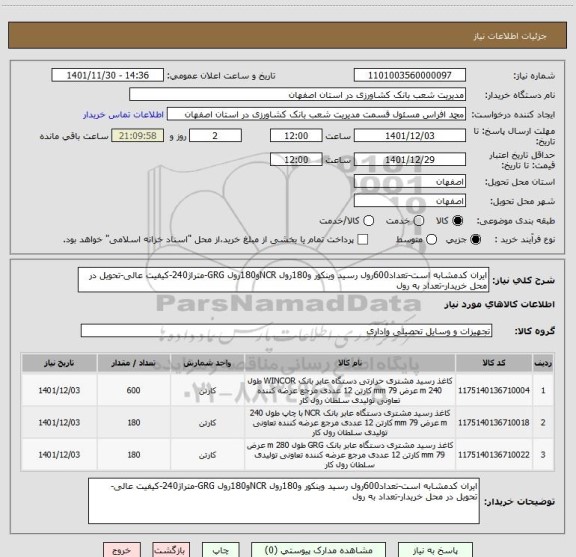576x557 pixels.
Task: Click delivery city اصفهان field
Action: [410, 201]
